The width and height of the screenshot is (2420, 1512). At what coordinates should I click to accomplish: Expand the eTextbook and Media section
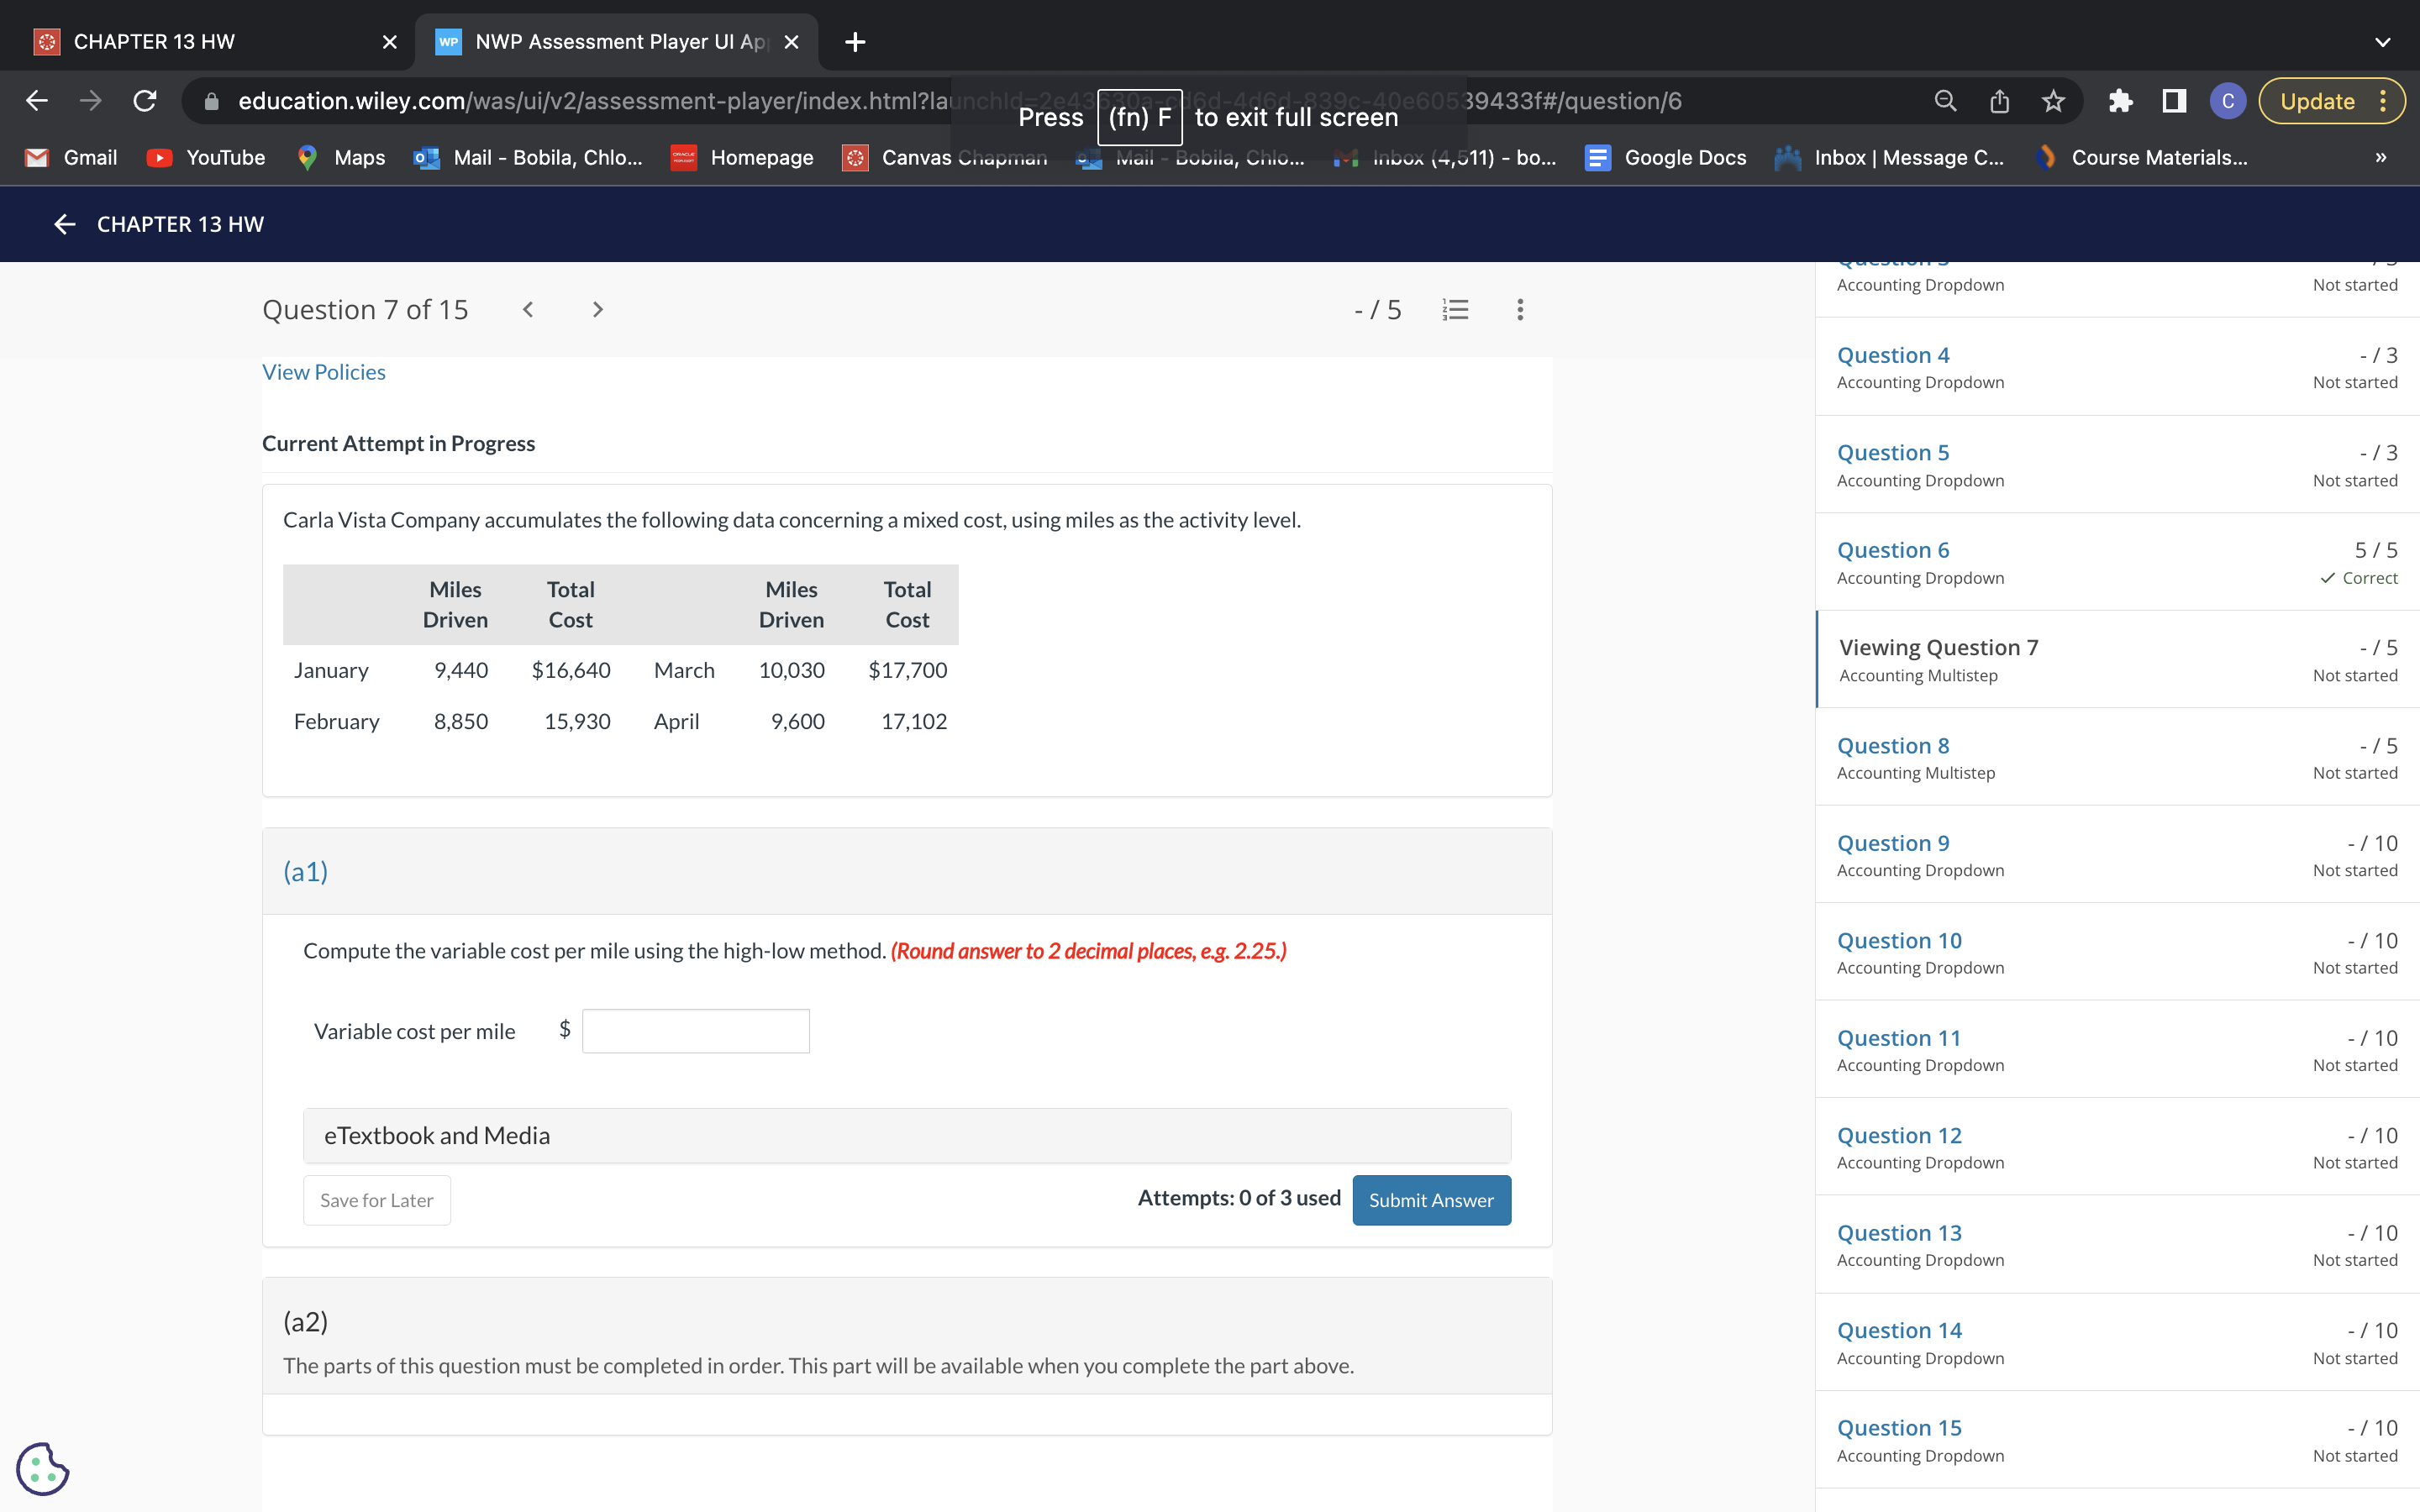(906, 1135)
